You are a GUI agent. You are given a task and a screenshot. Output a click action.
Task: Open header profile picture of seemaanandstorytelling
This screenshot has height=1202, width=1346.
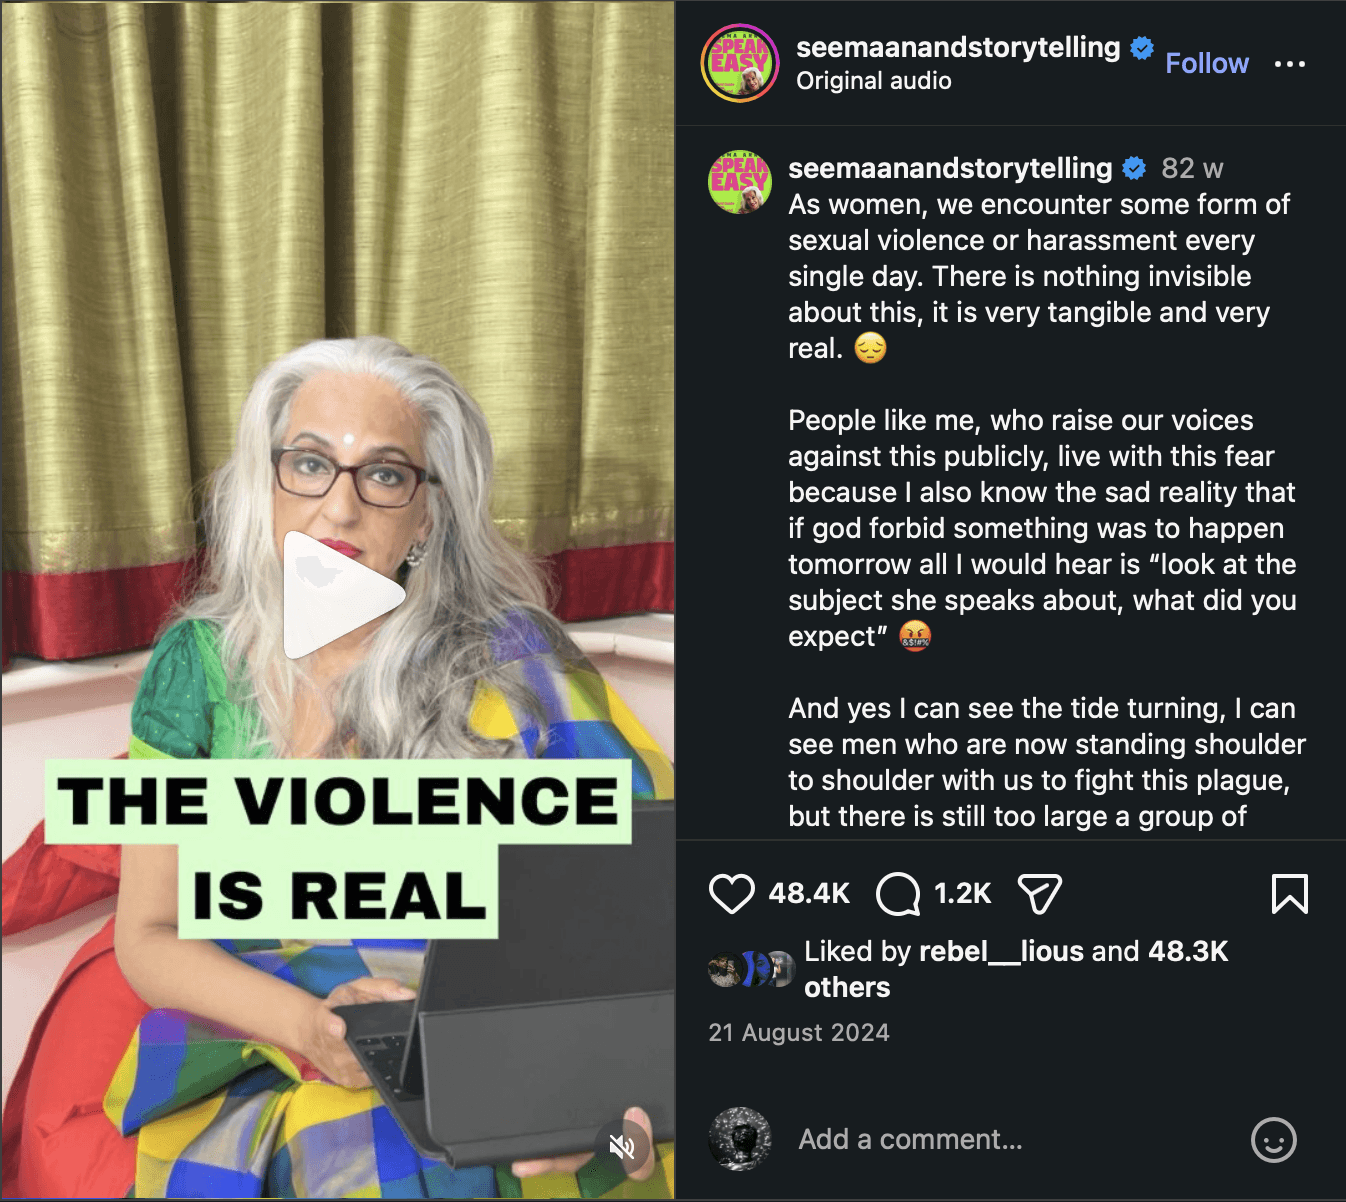click(740, 63)
